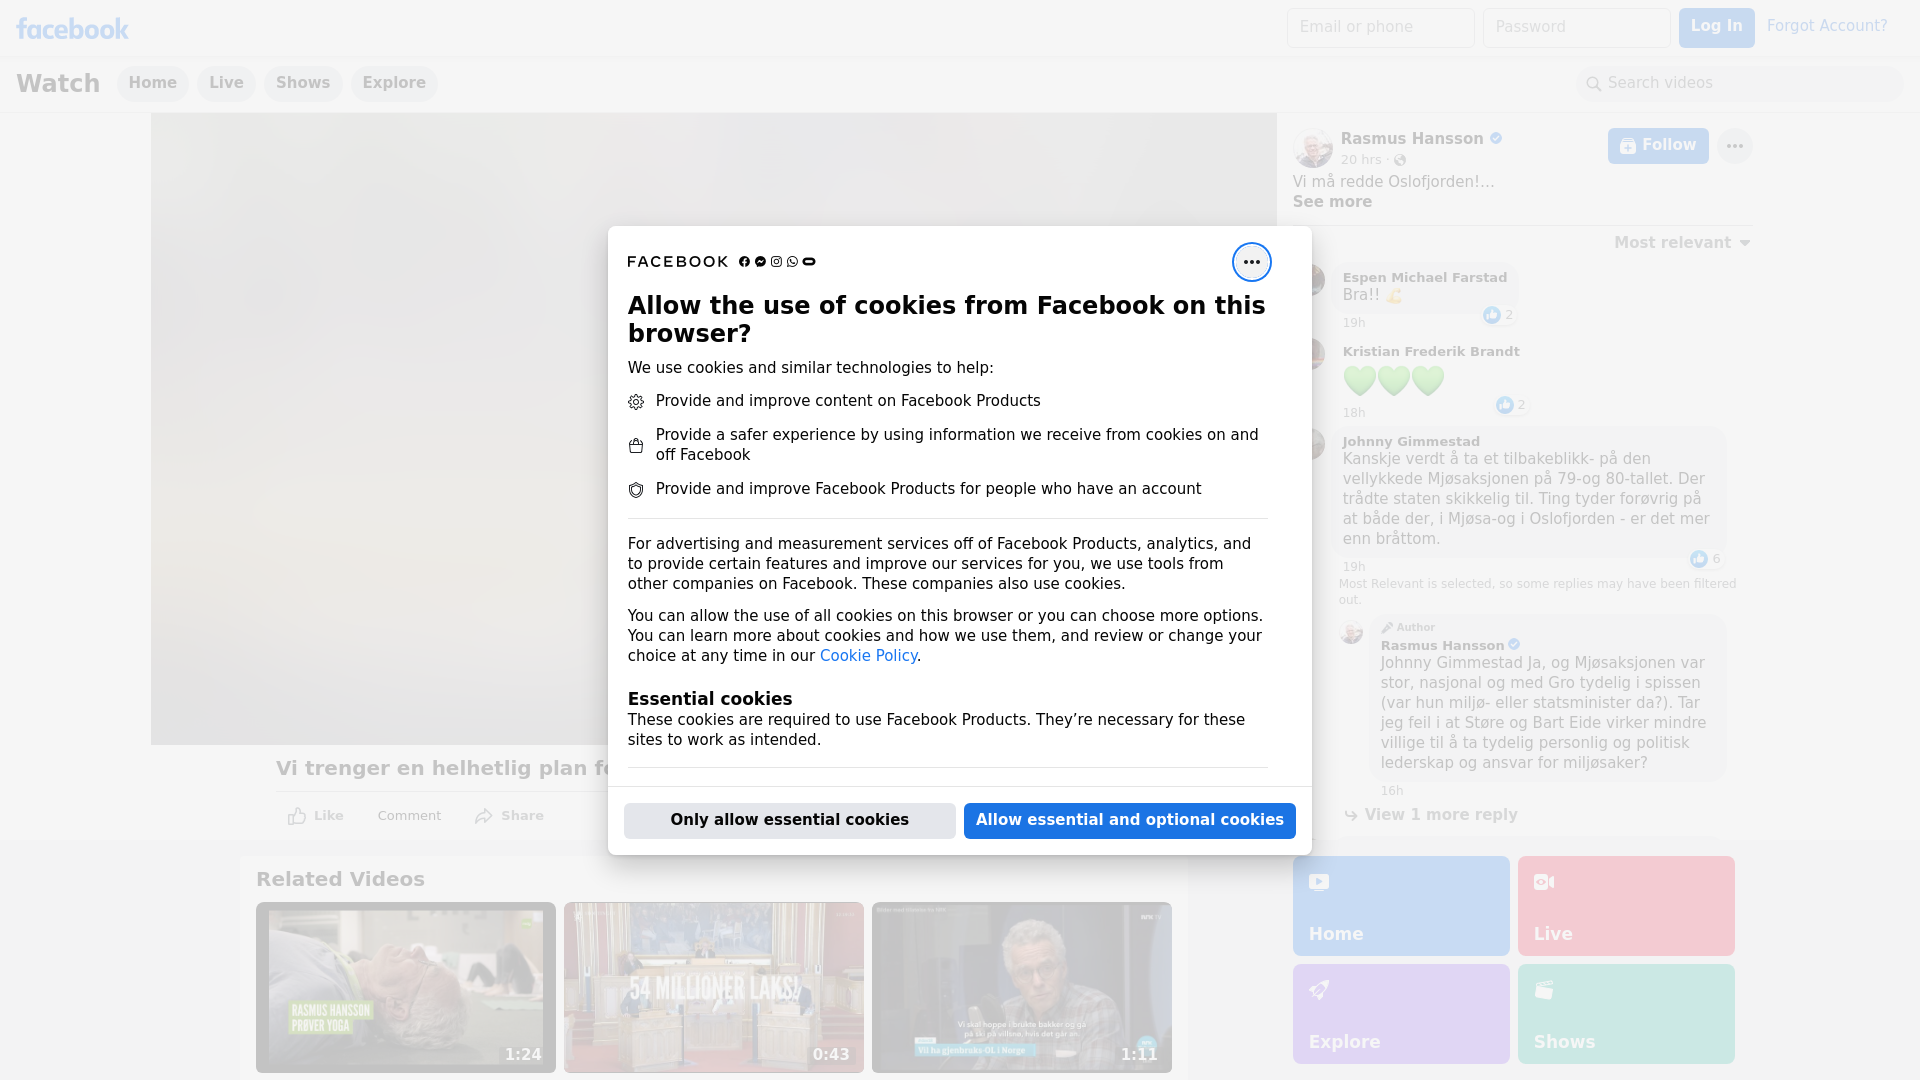The width and height of the screenshot is (1920, 1080).
Task: Expand the Most relevant comment sorting dropdown
Action: 1682,243
